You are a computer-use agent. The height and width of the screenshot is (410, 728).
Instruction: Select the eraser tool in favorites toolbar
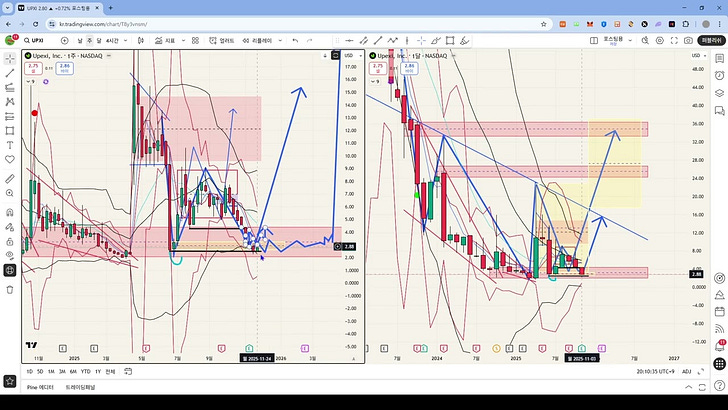click(x=464, y=40)
